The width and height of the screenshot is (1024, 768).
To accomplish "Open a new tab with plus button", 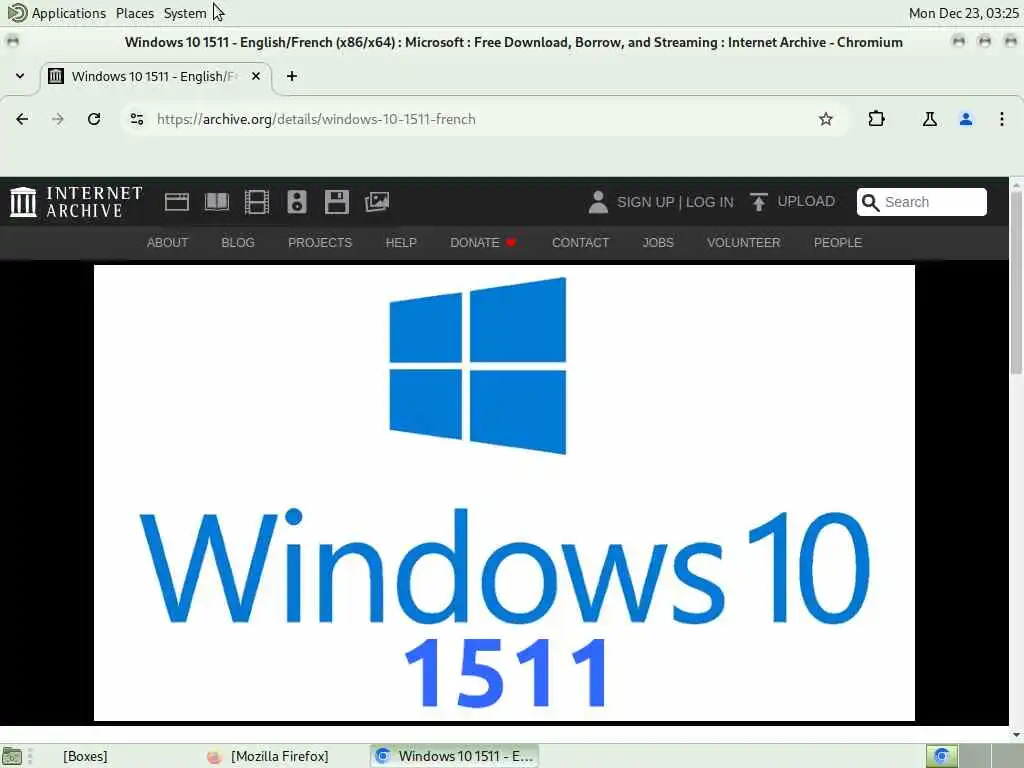I will [x=292, y=76].
